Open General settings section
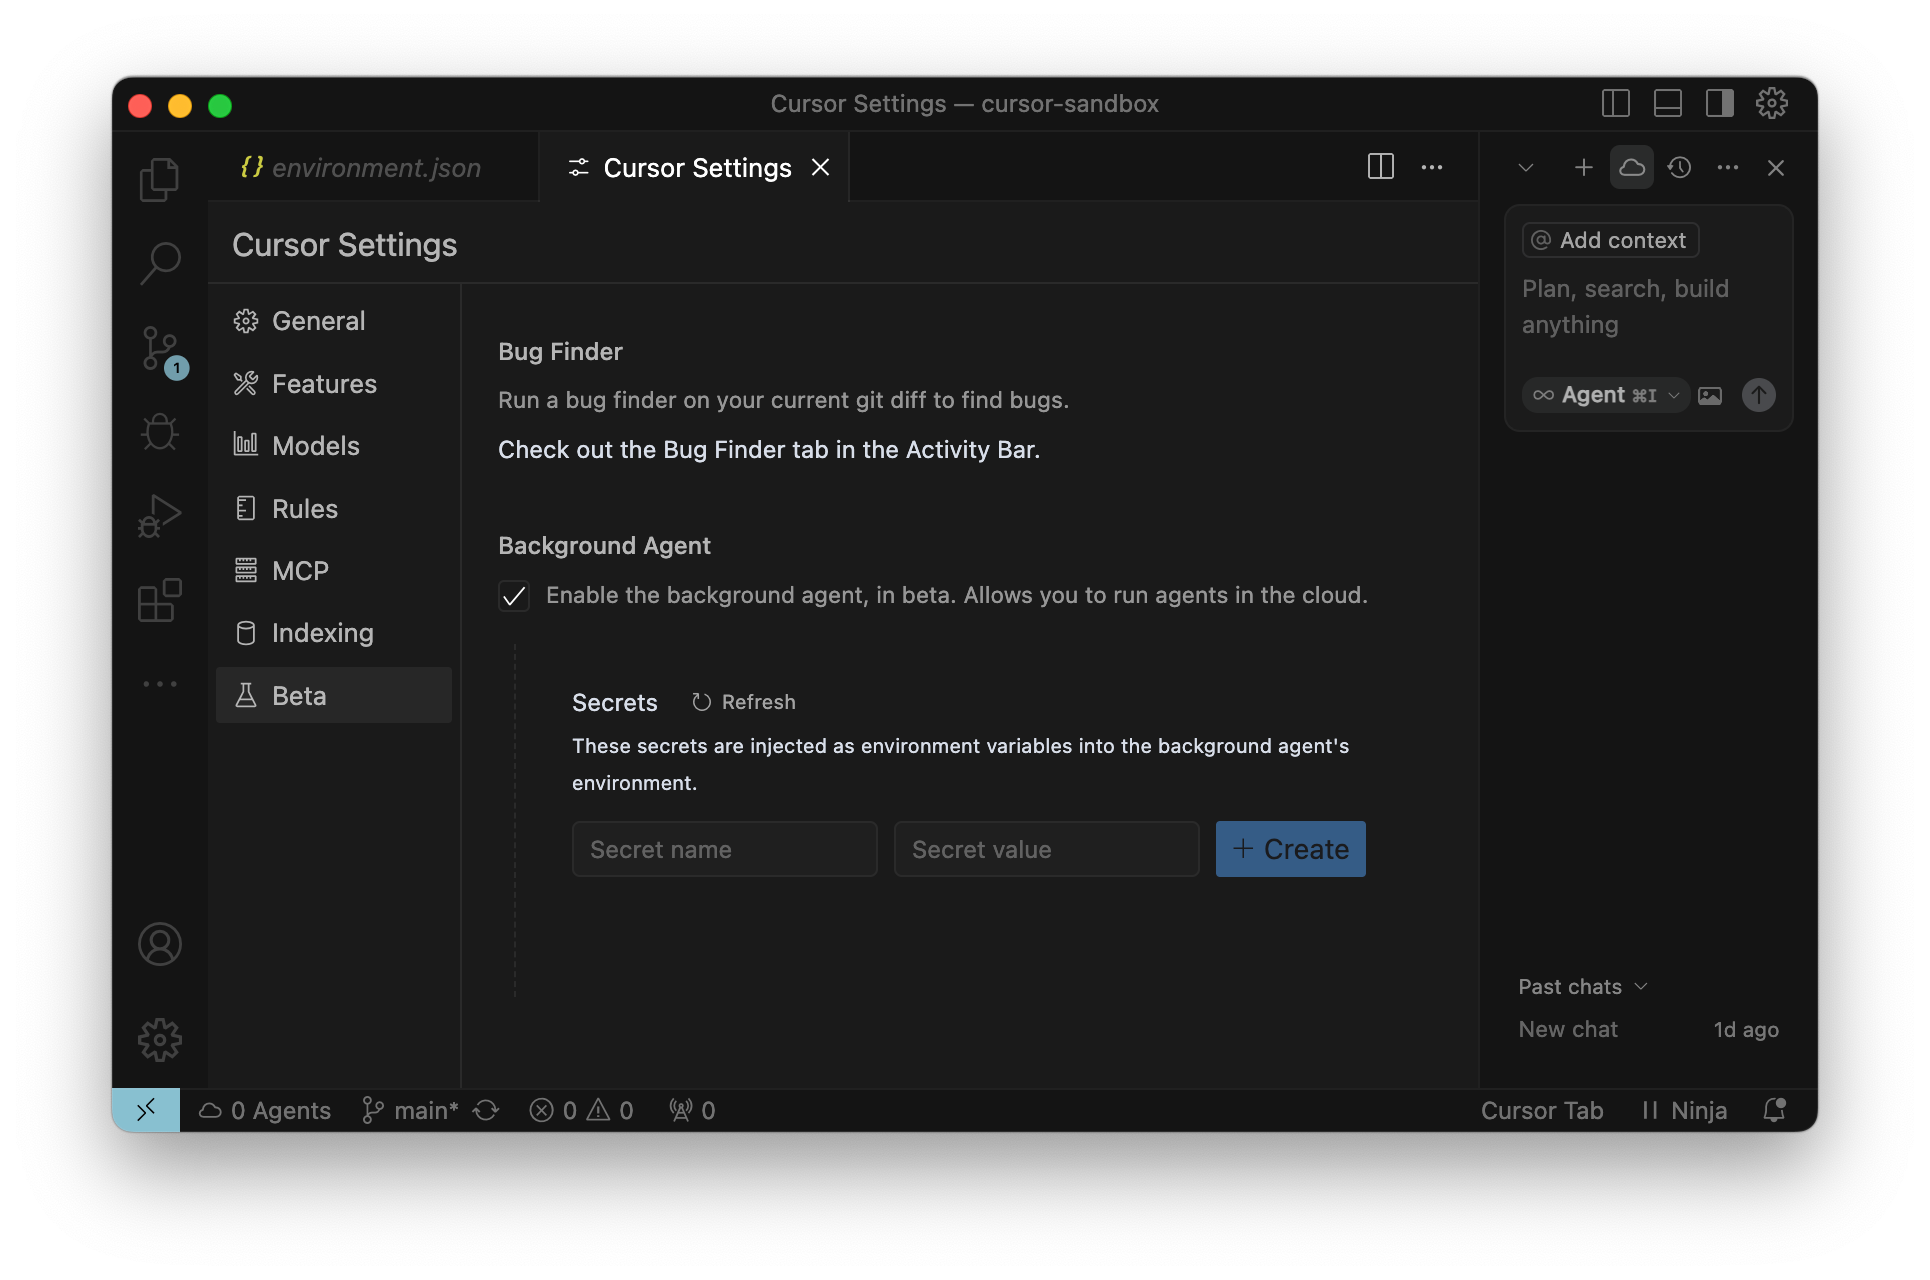Viewport: 1930px width, 1280px height. point(334,321)
